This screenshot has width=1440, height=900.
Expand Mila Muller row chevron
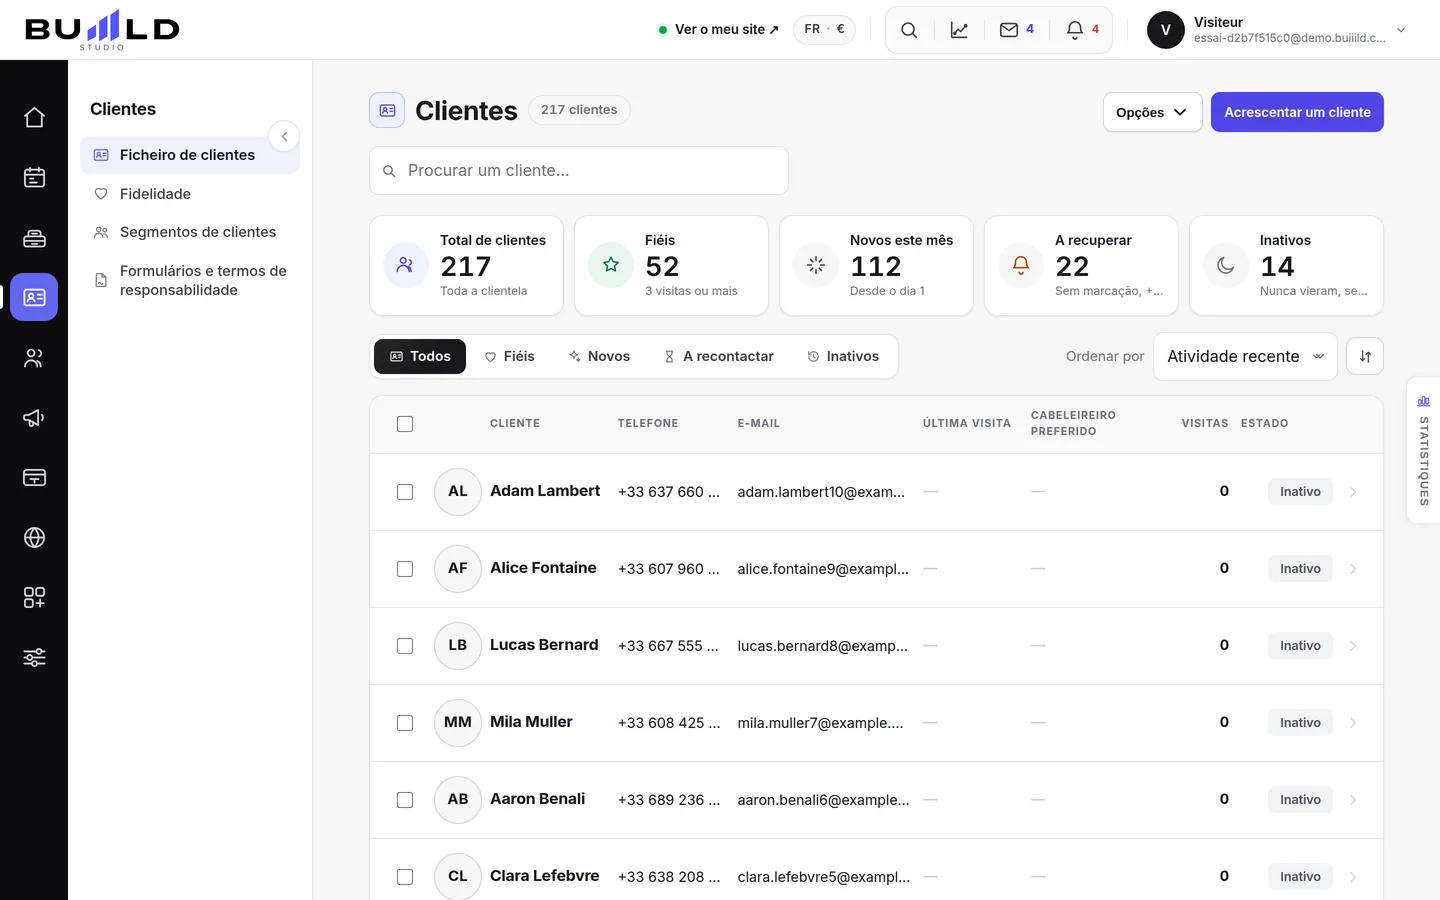pyautogui.click(x=1353, y=723)
